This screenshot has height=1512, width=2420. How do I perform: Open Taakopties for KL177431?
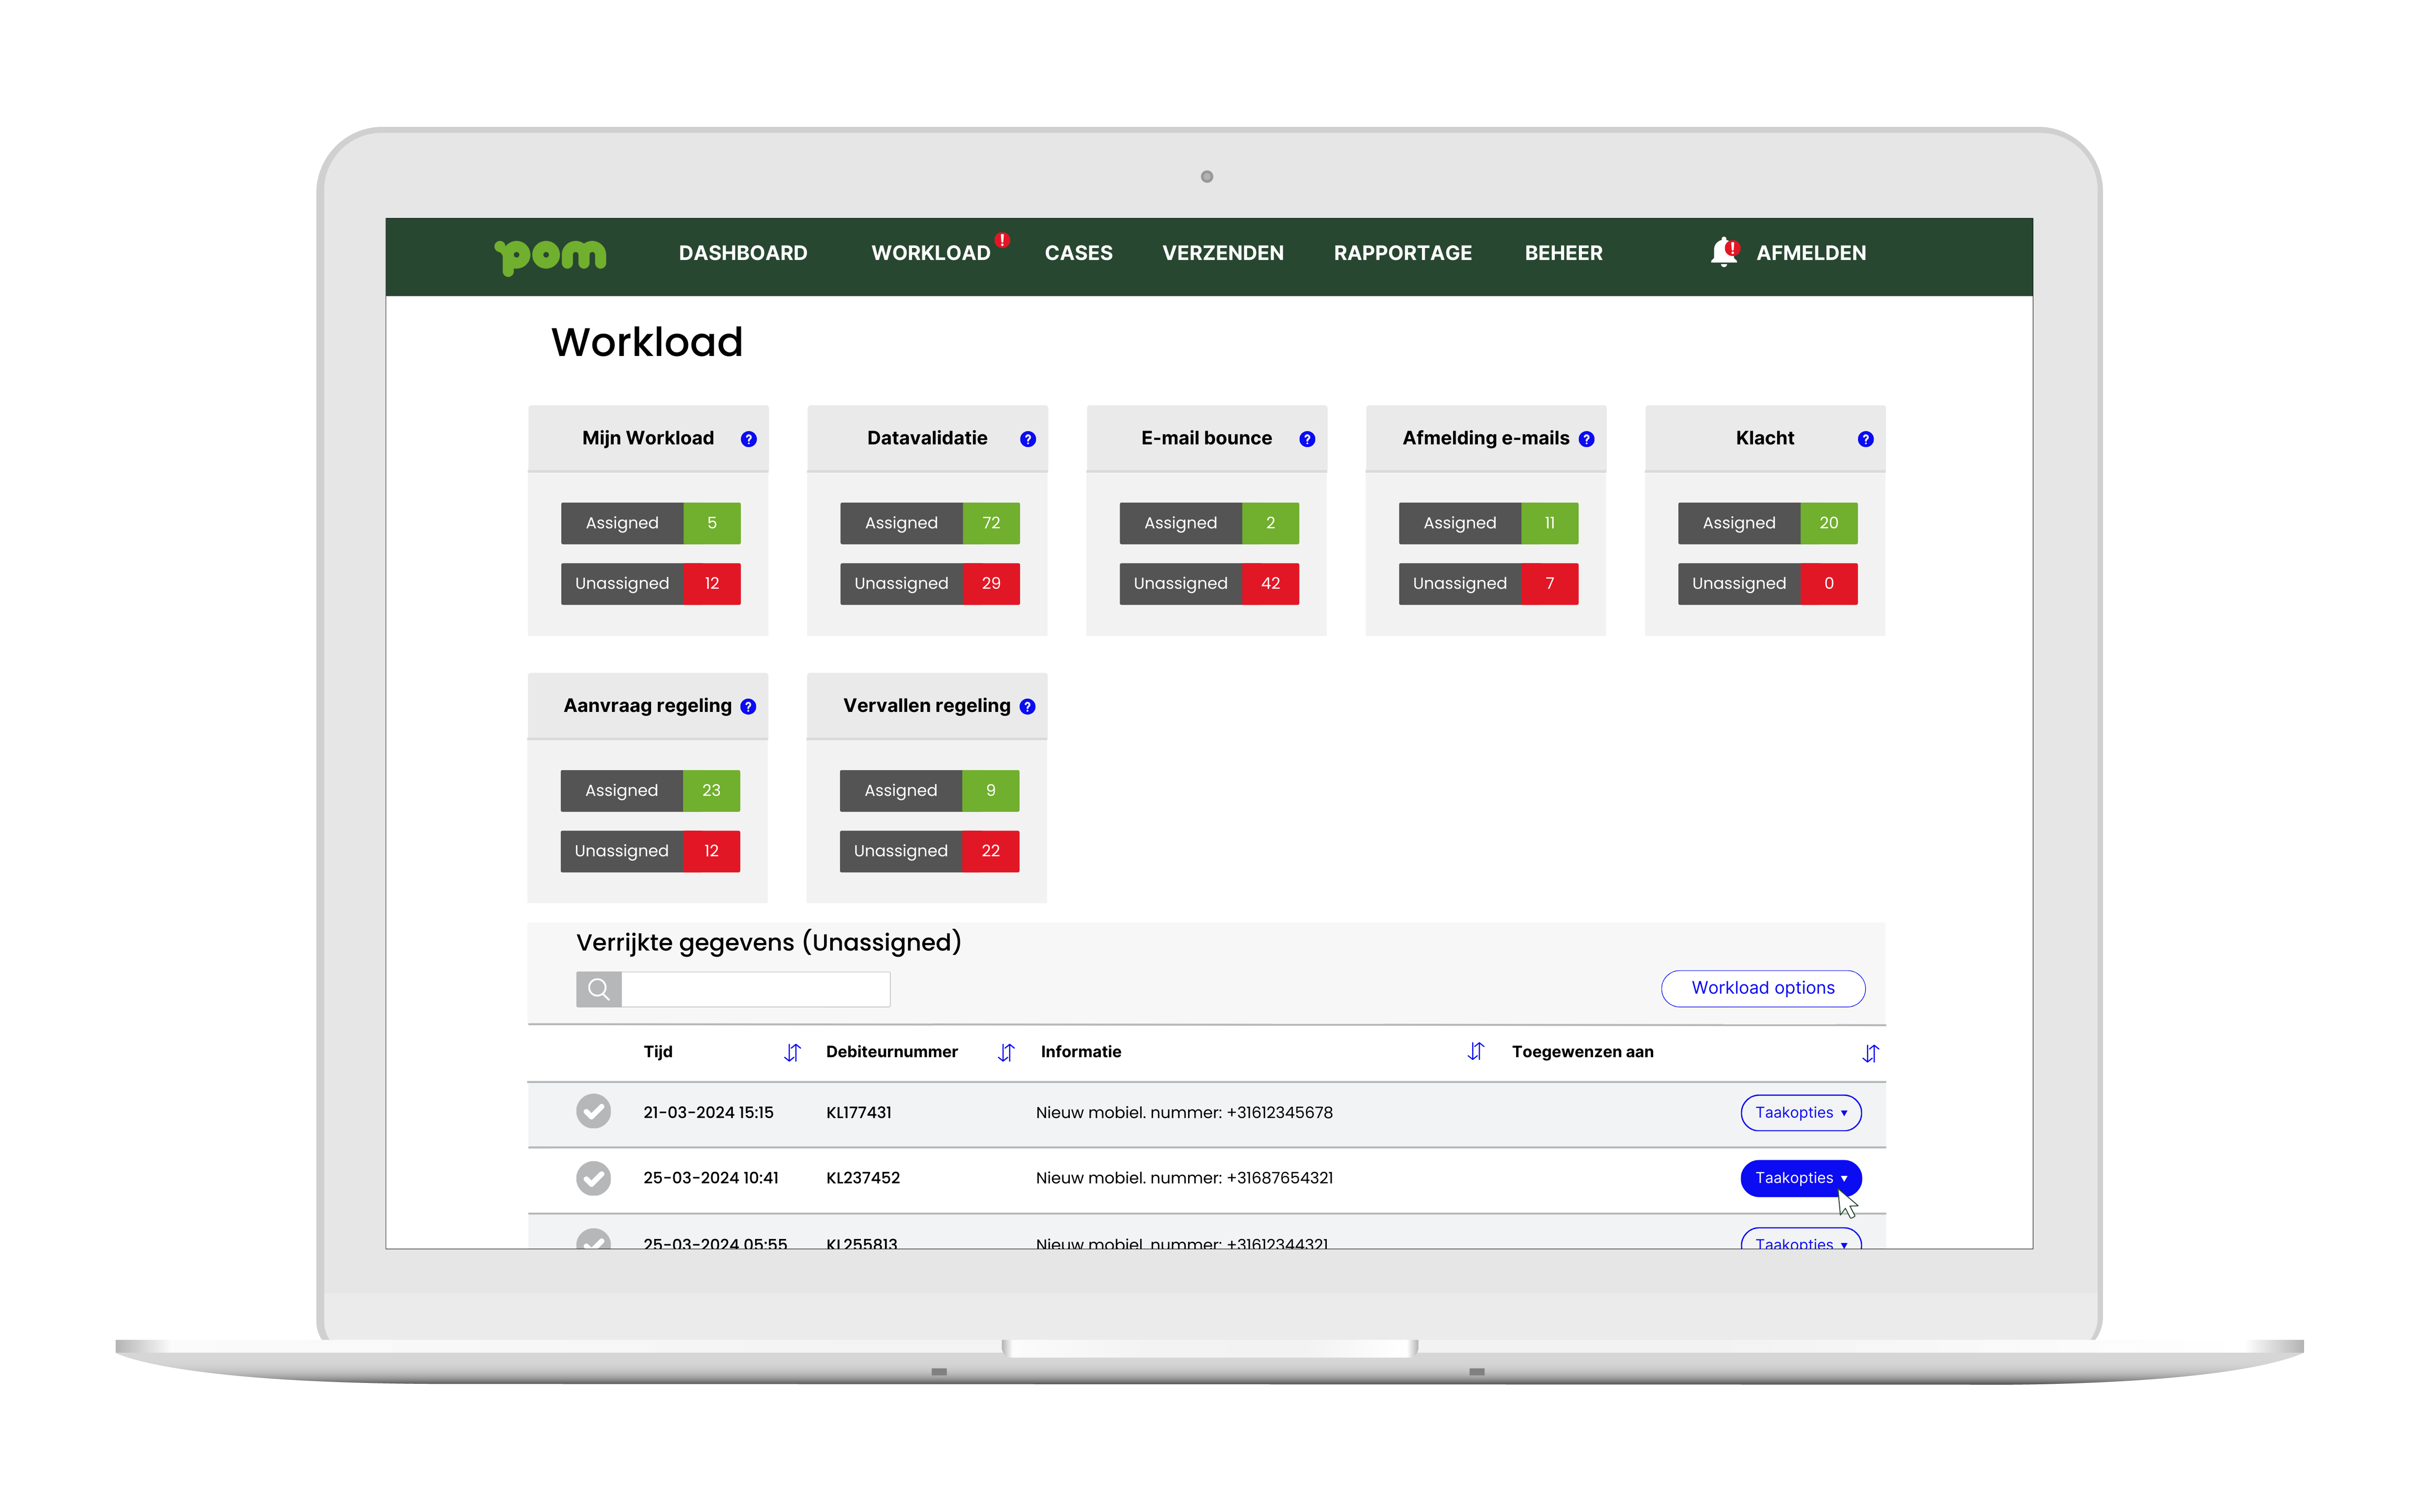tap(1800, 1113)
